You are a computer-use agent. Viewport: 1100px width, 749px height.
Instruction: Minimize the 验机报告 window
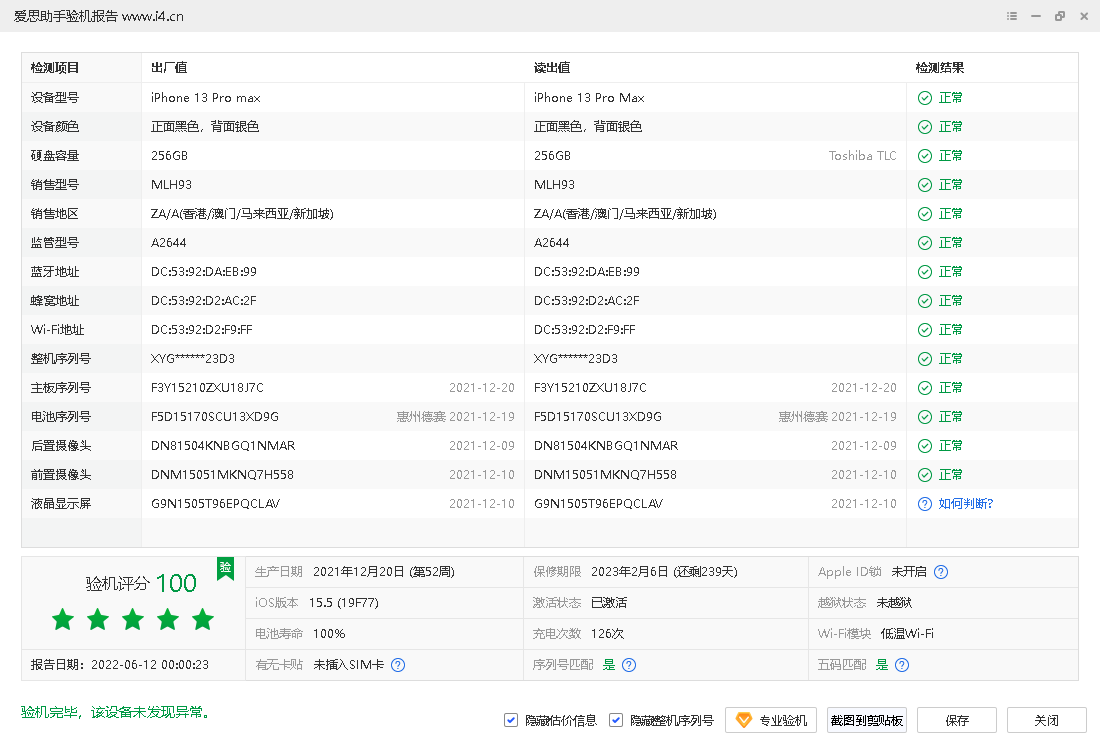click(x=1035, y=16)
